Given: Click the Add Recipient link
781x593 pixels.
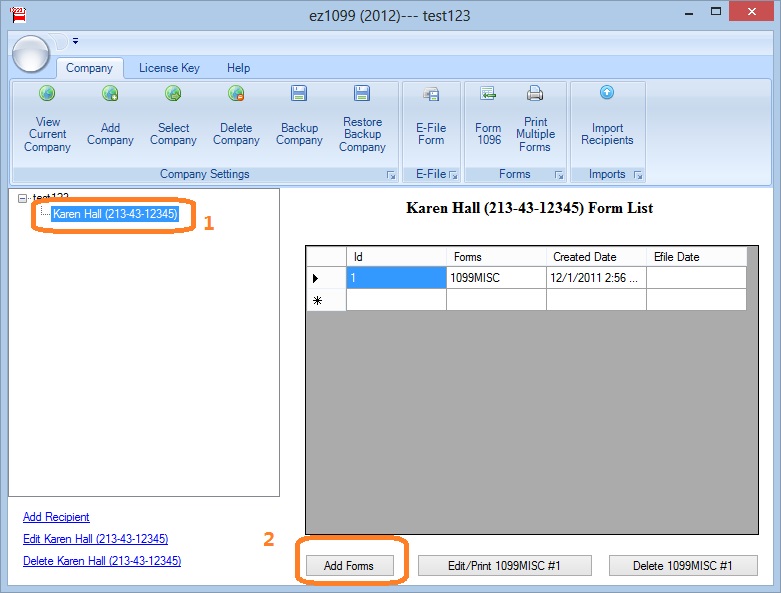Looking at the screenshot, I should (56, 517).
